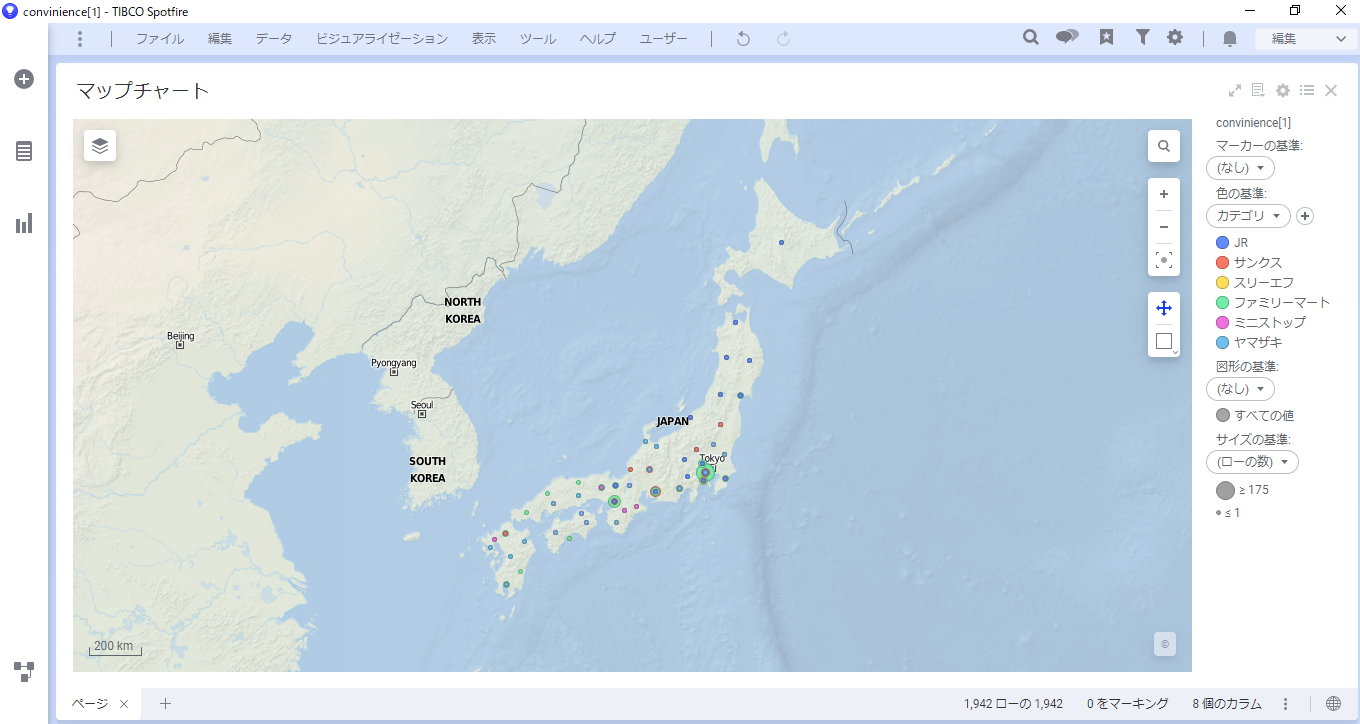Open the data canvas icon at sidebar bottom
The width and height of the screenshot is (1360, 724).
24,671
